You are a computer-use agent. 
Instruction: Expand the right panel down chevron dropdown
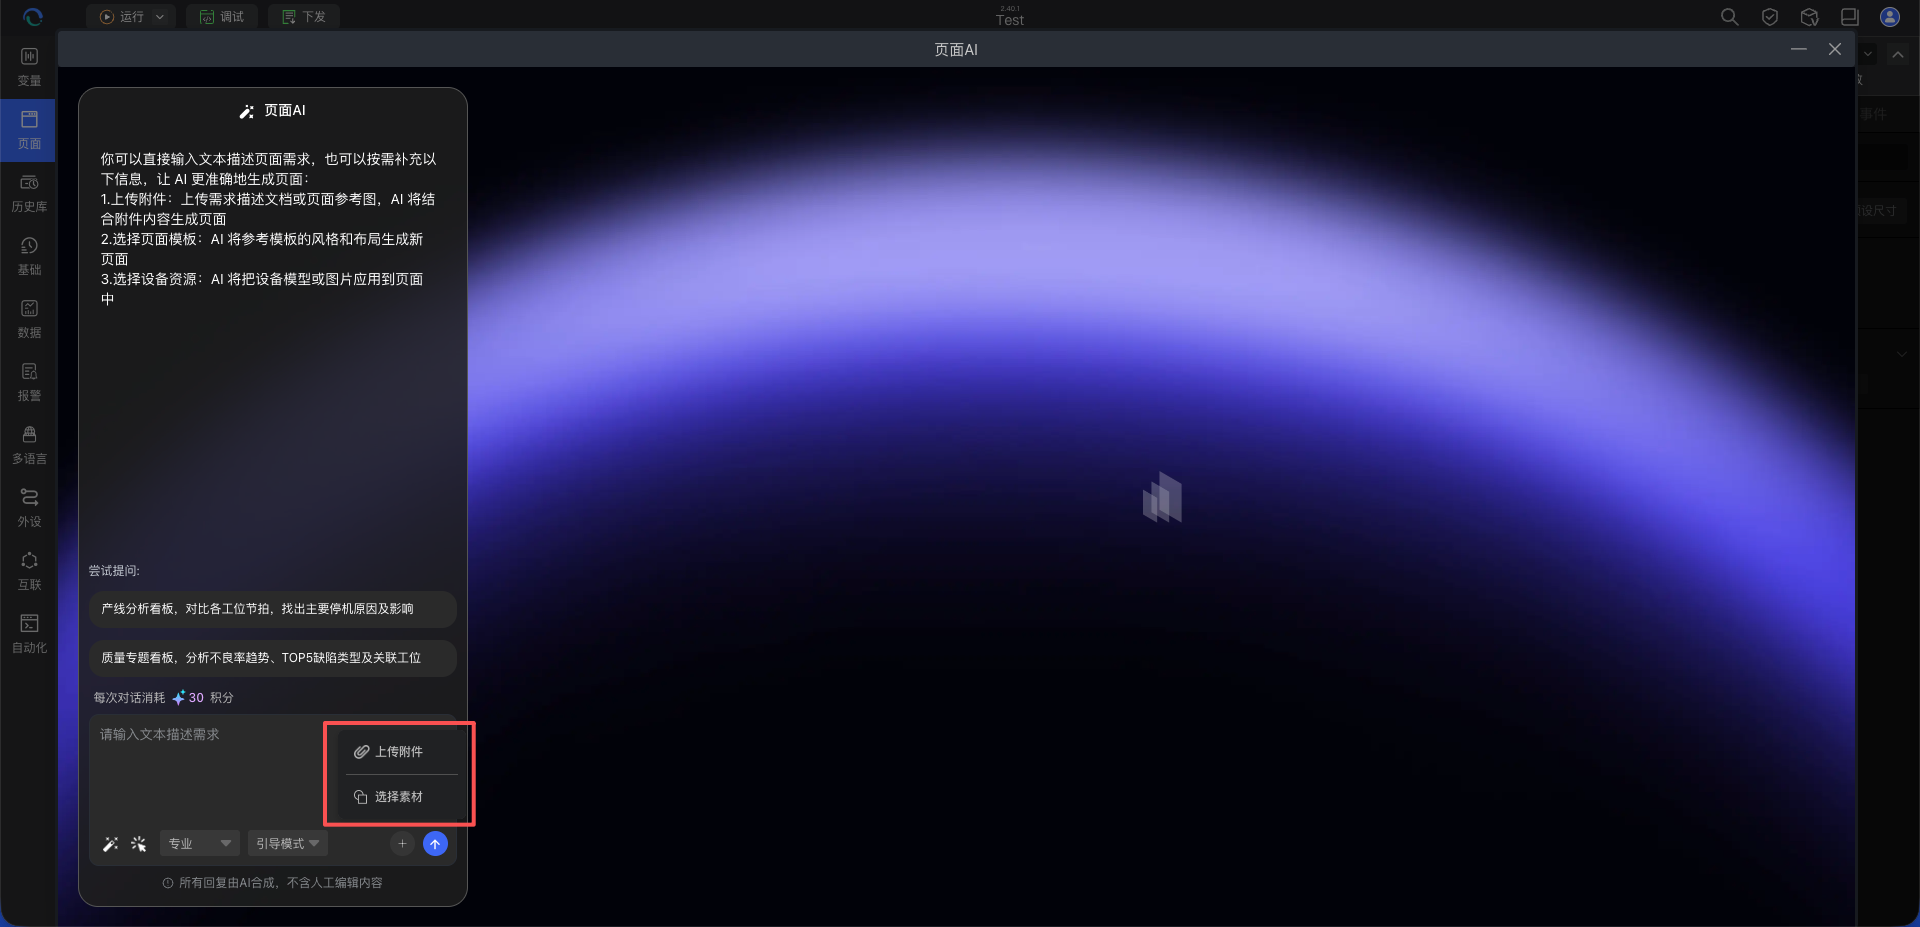pyautogui.click(x=1867, y=55)
